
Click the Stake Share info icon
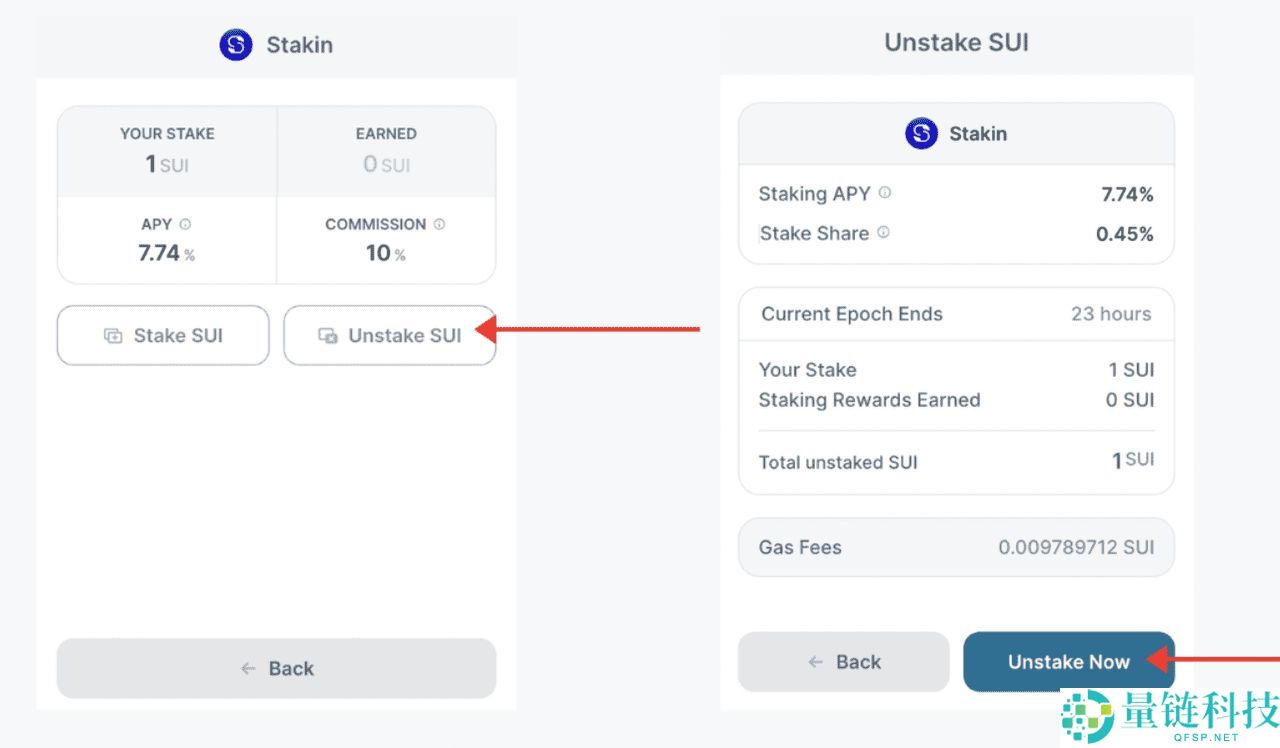coord(883,233)
